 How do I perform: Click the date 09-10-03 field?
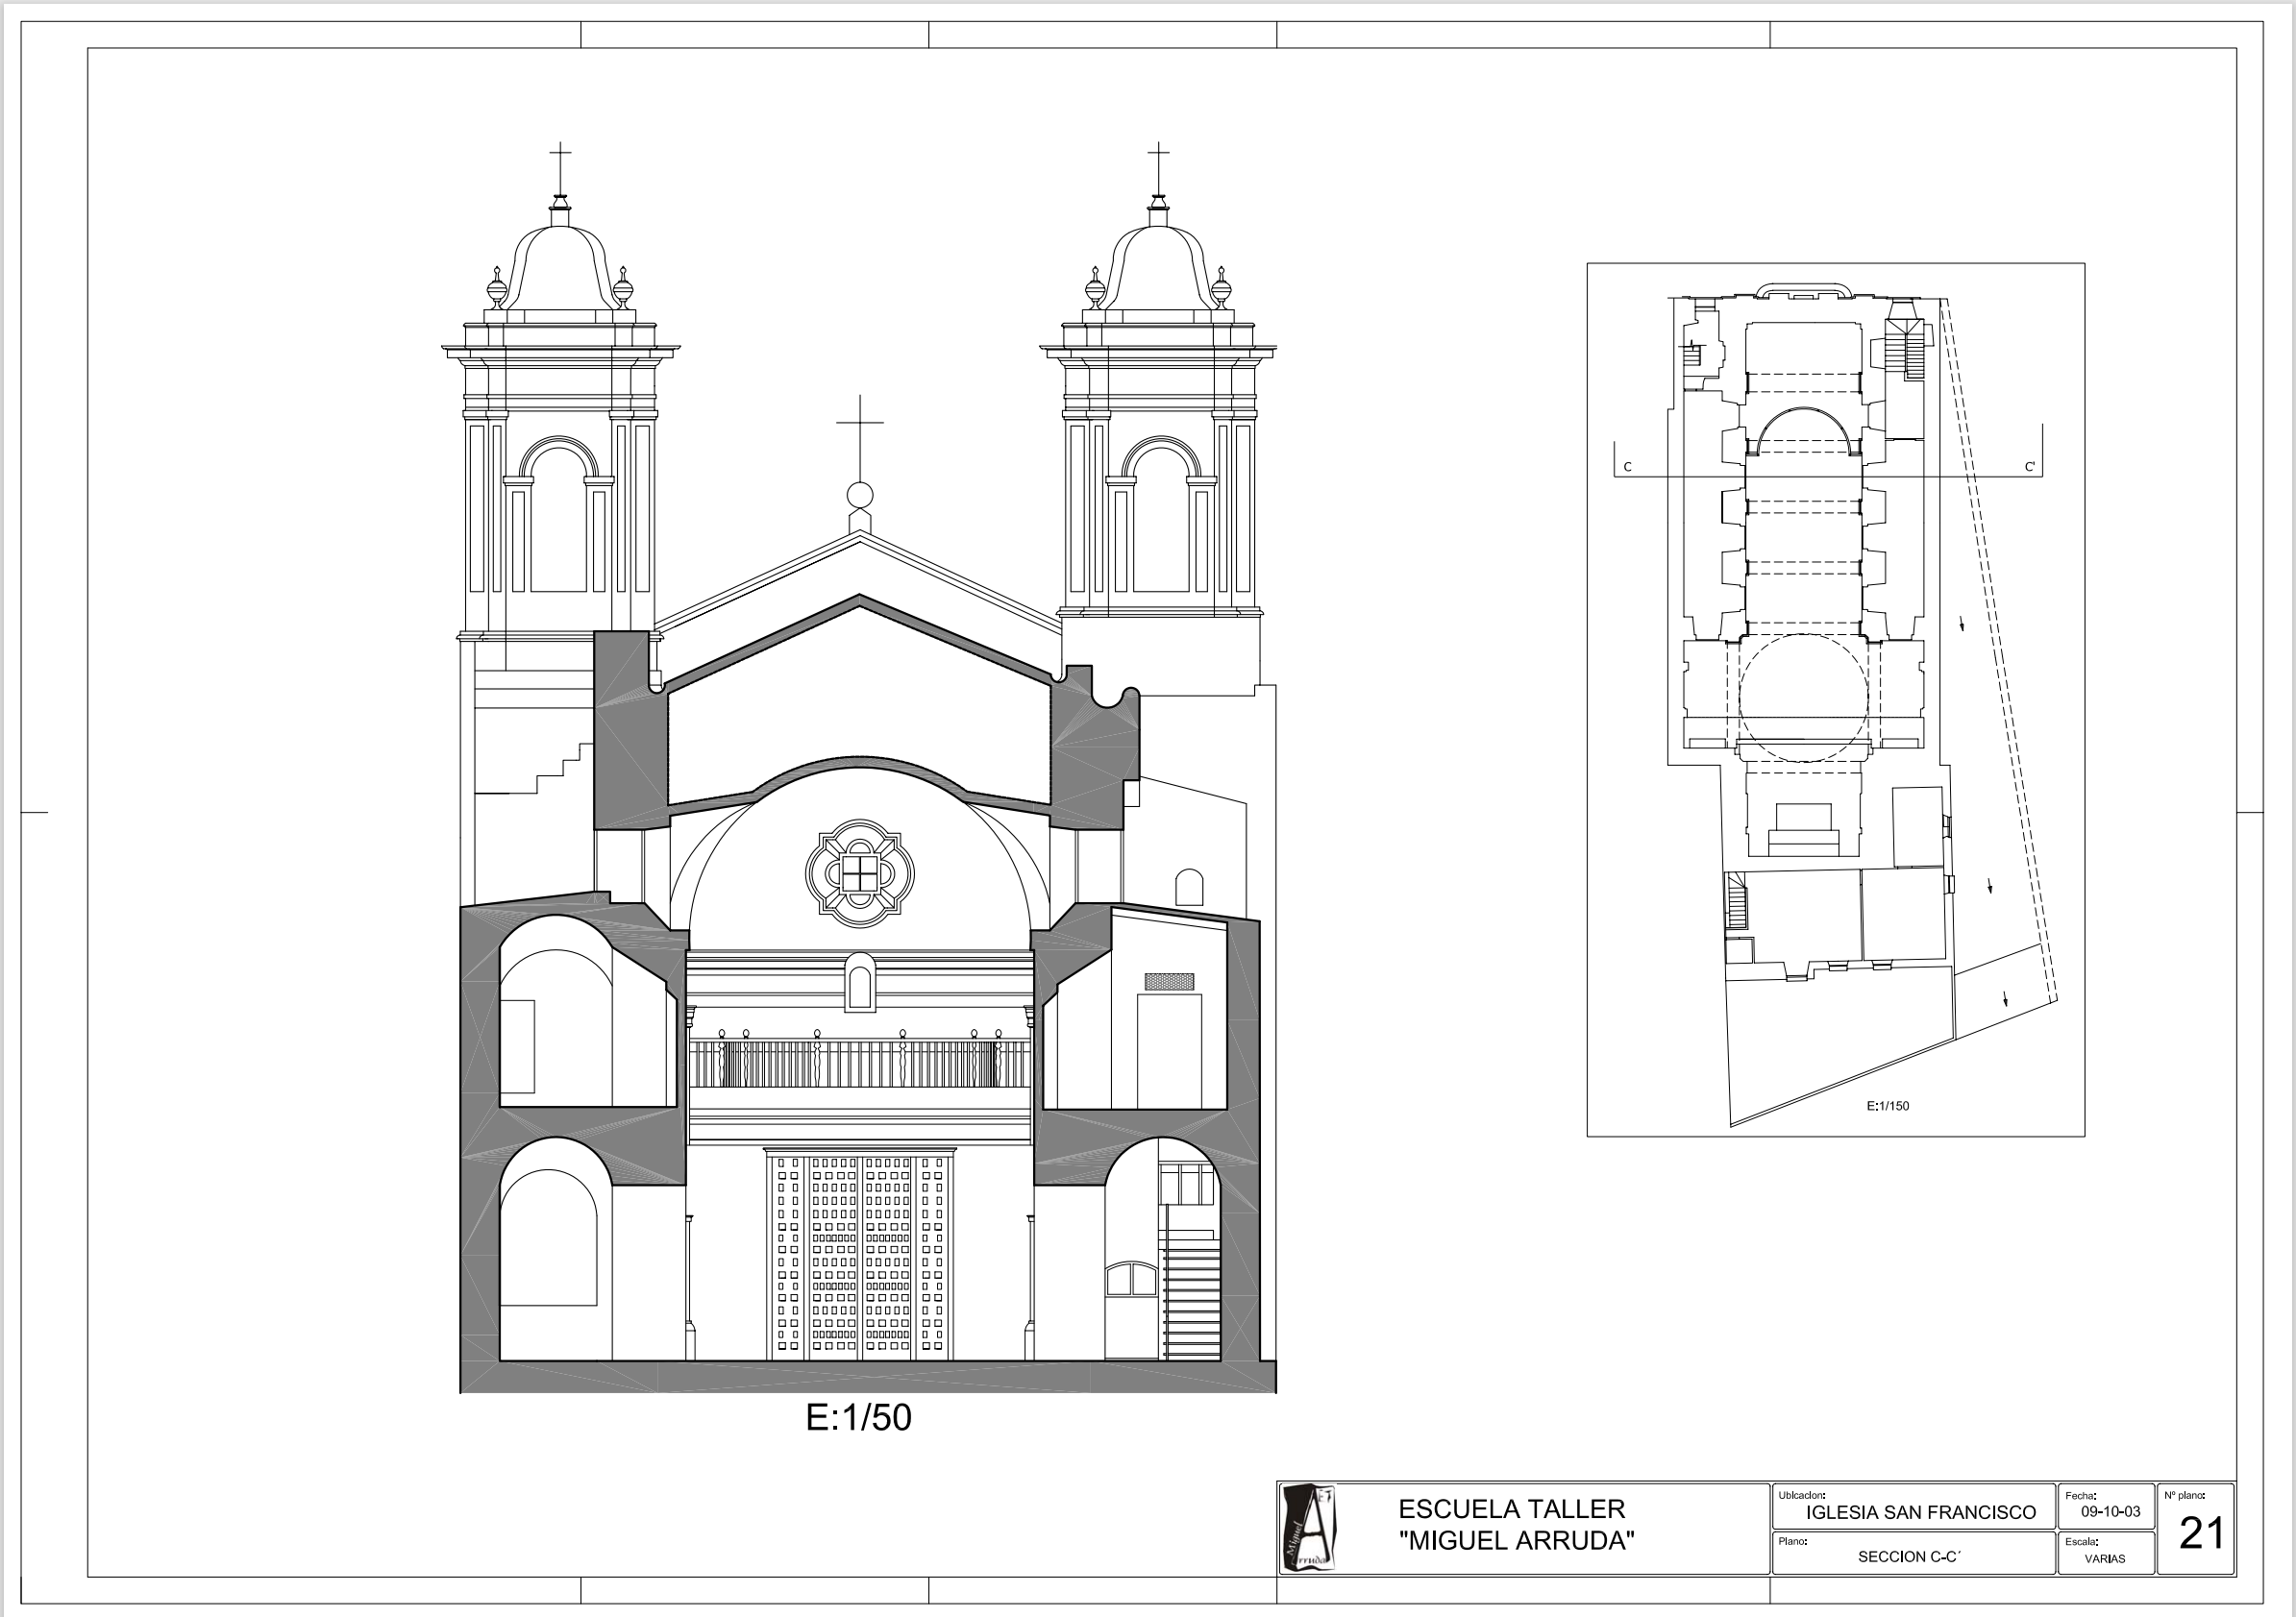[2110, 1511]
